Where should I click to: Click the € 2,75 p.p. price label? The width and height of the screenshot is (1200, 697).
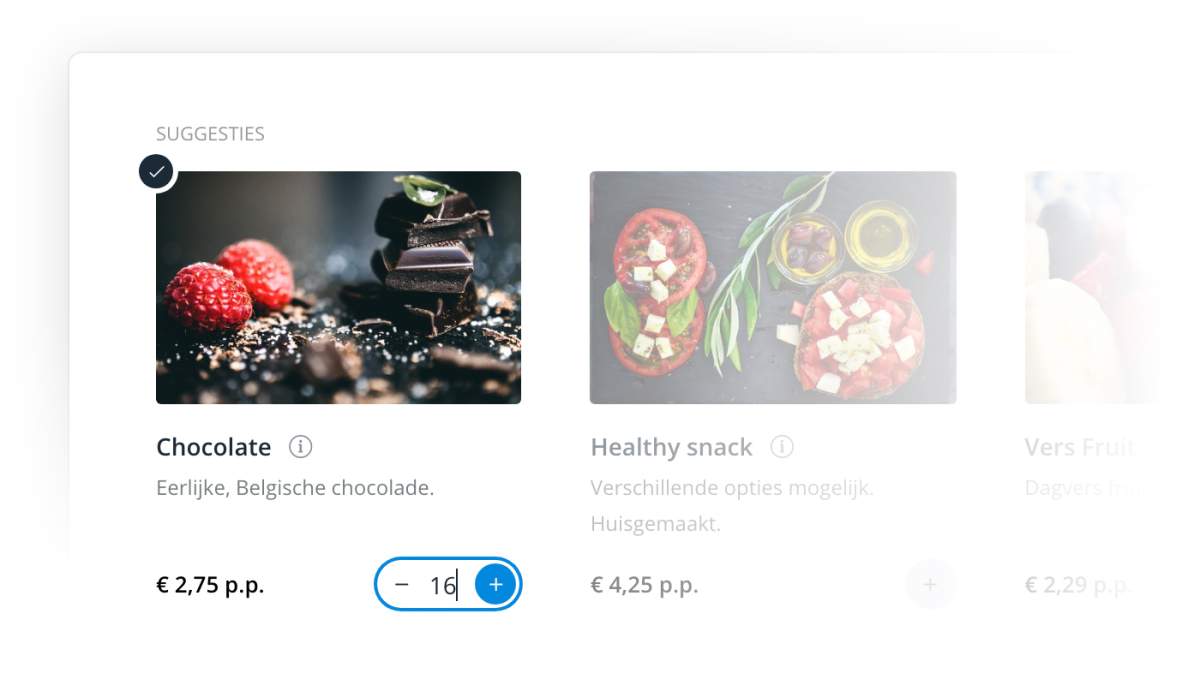tap(210, 585)
